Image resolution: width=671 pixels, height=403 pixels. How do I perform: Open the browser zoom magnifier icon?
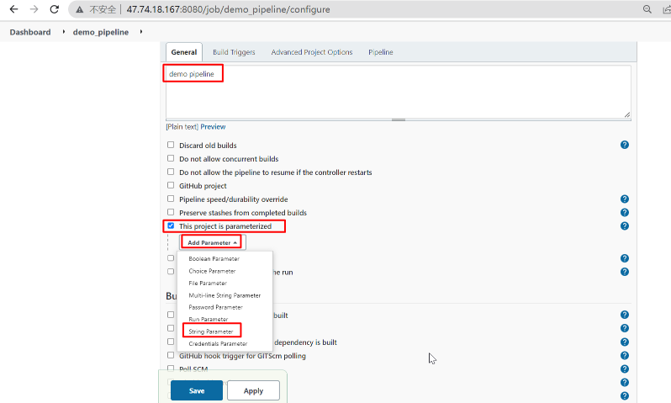pyautogui.click(x=647, y=9)
